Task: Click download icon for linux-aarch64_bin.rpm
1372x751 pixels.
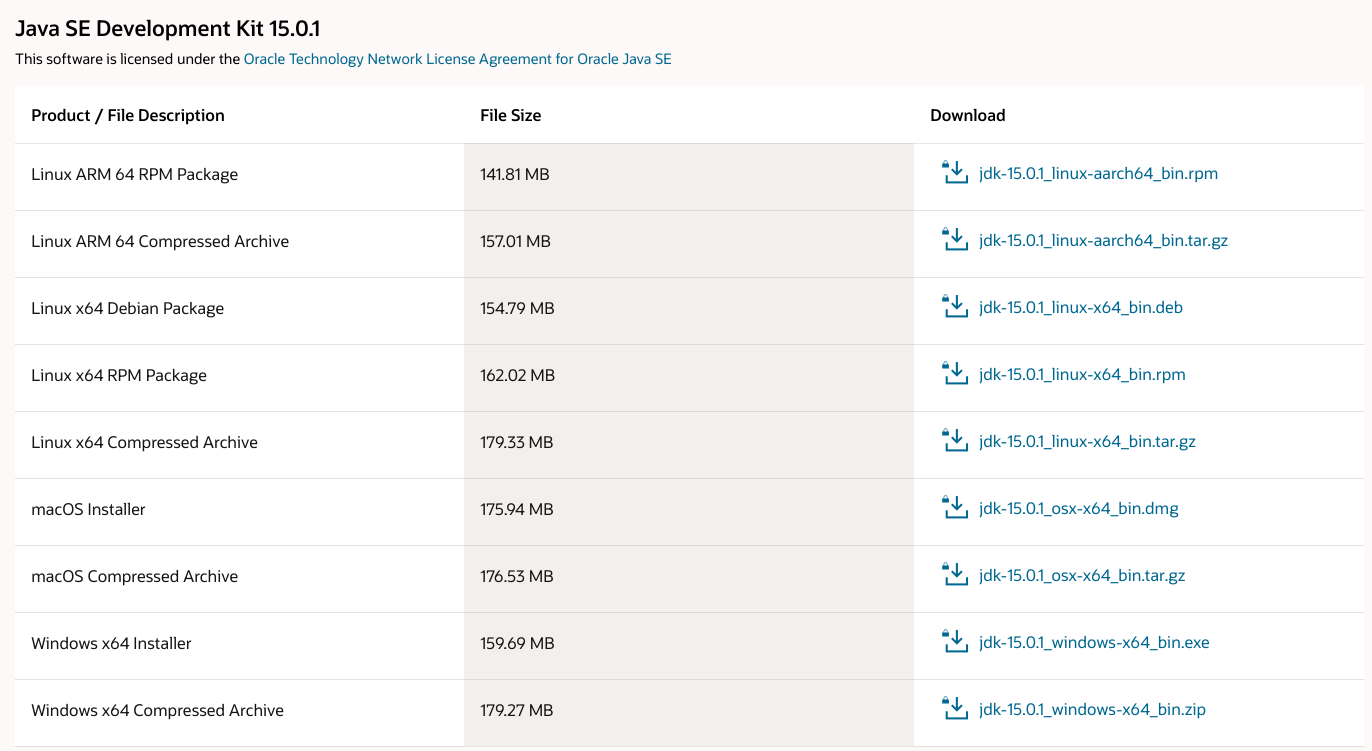Action: (x=956, y=172)
